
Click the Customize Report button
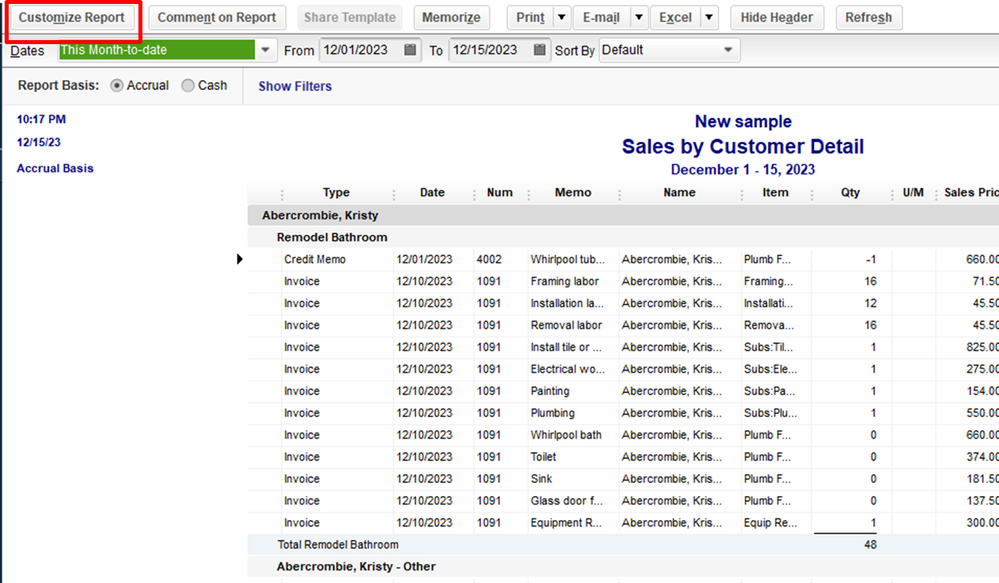(x=72, y=18)
